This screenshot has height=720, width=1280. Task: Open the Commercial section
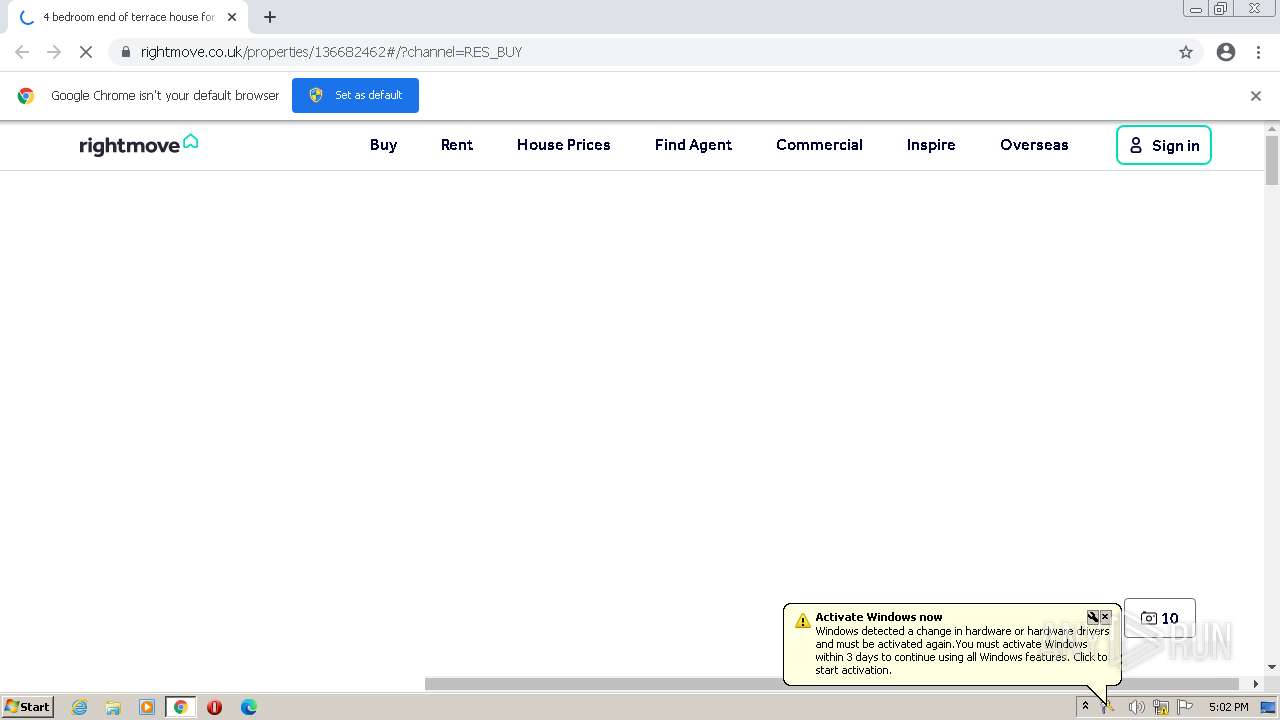[819, 145]
